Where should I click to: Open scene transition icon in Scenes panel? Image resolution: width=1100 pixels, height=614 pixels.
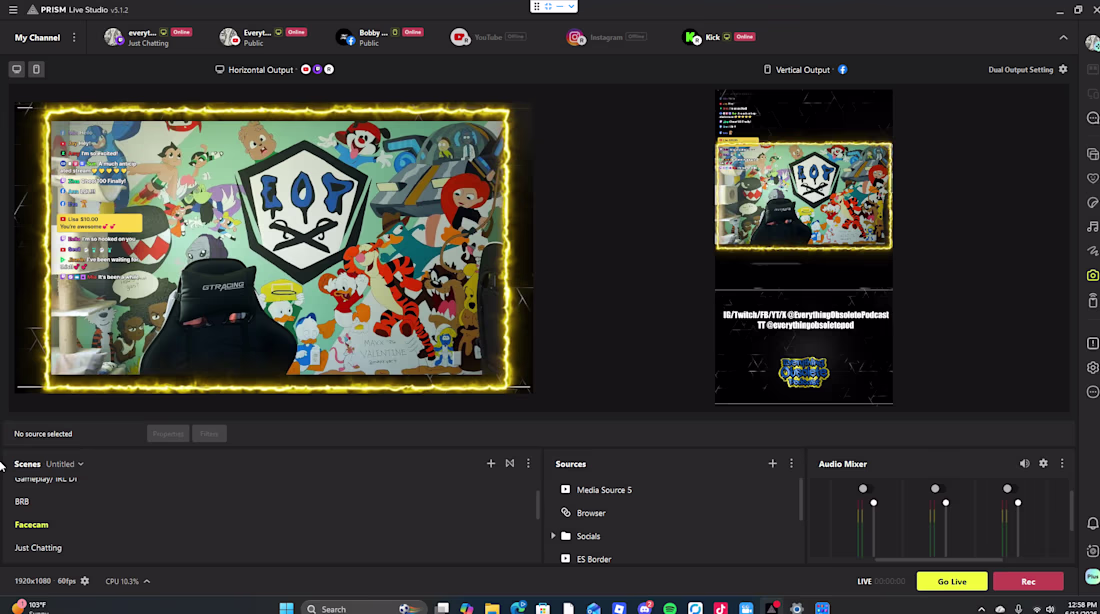[510, 464]
